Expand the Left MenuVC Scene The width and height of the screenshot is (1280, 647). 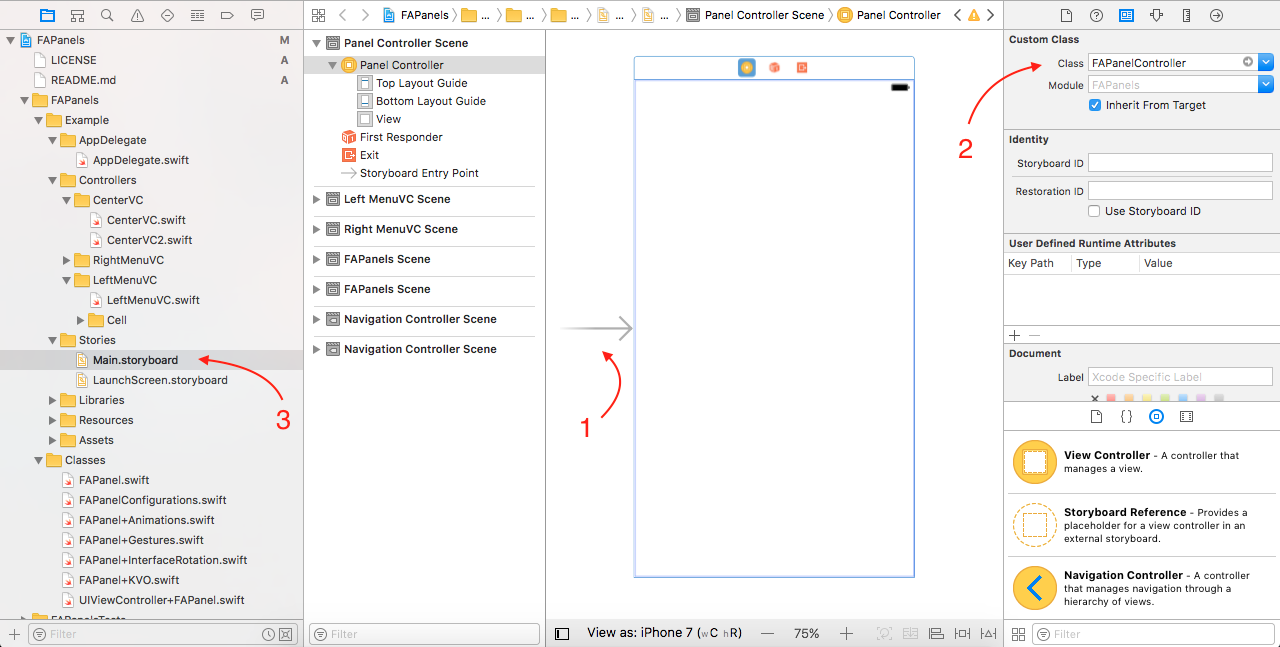point(318,199)
